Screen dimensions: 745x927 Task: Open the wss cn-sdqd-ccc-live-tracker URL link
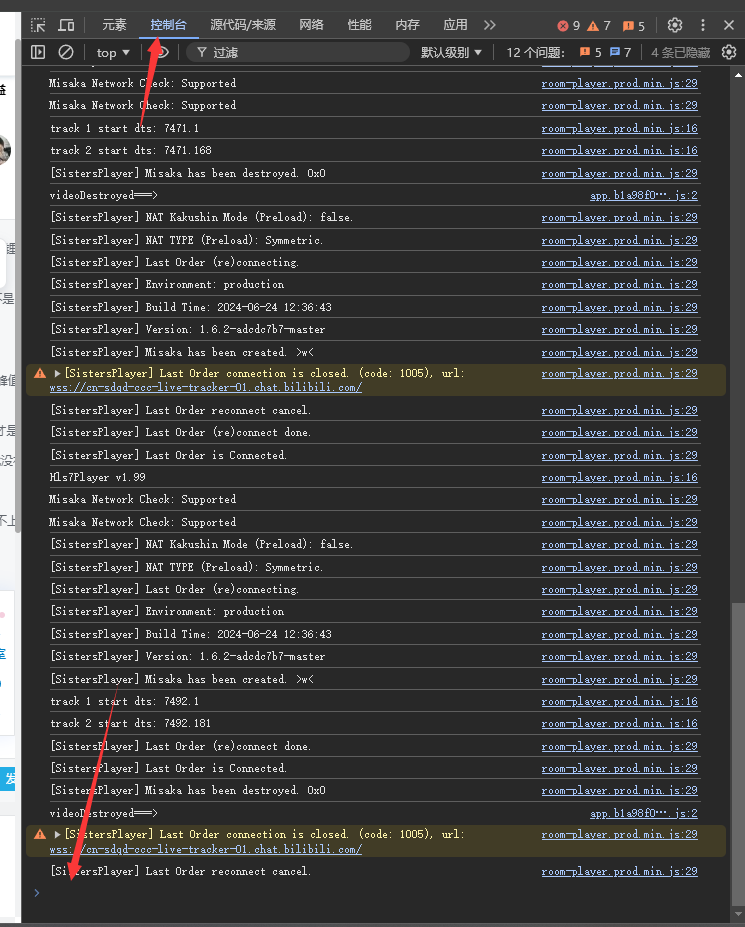click(x=205, y=388)
